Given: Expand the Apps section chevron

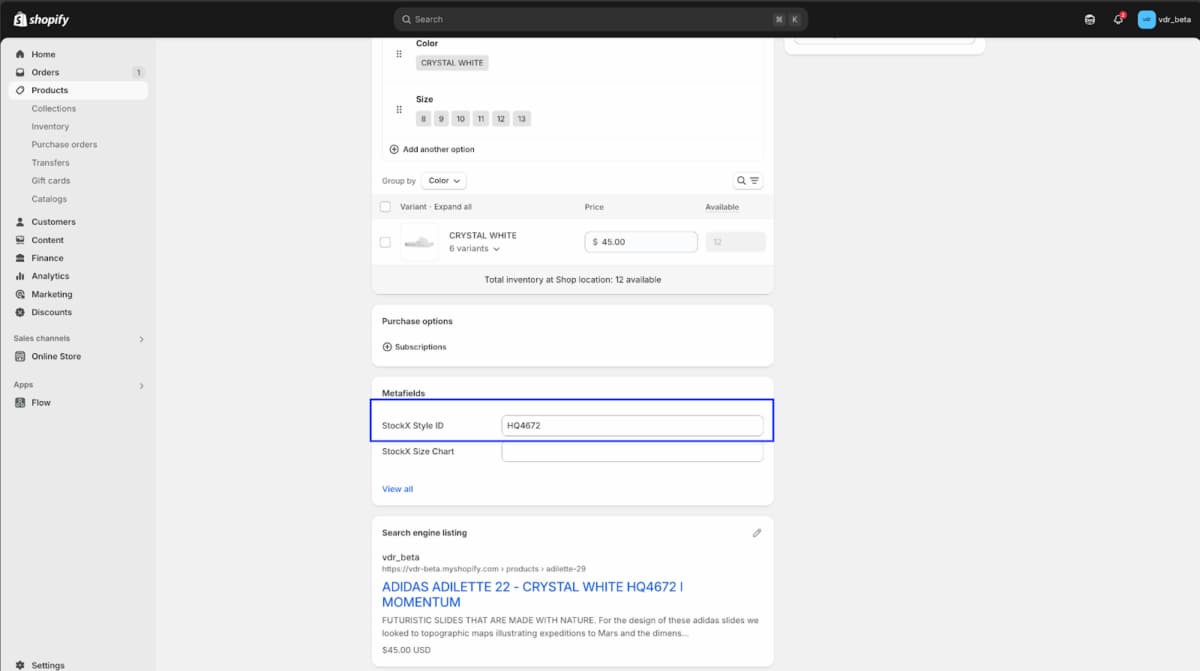Looking at the screenshot, I should pos(141,385).
